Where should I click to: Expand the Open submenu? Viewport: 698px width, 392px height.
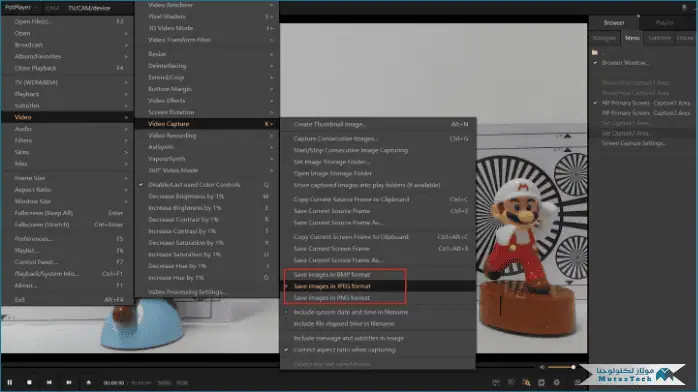point(68,33)
